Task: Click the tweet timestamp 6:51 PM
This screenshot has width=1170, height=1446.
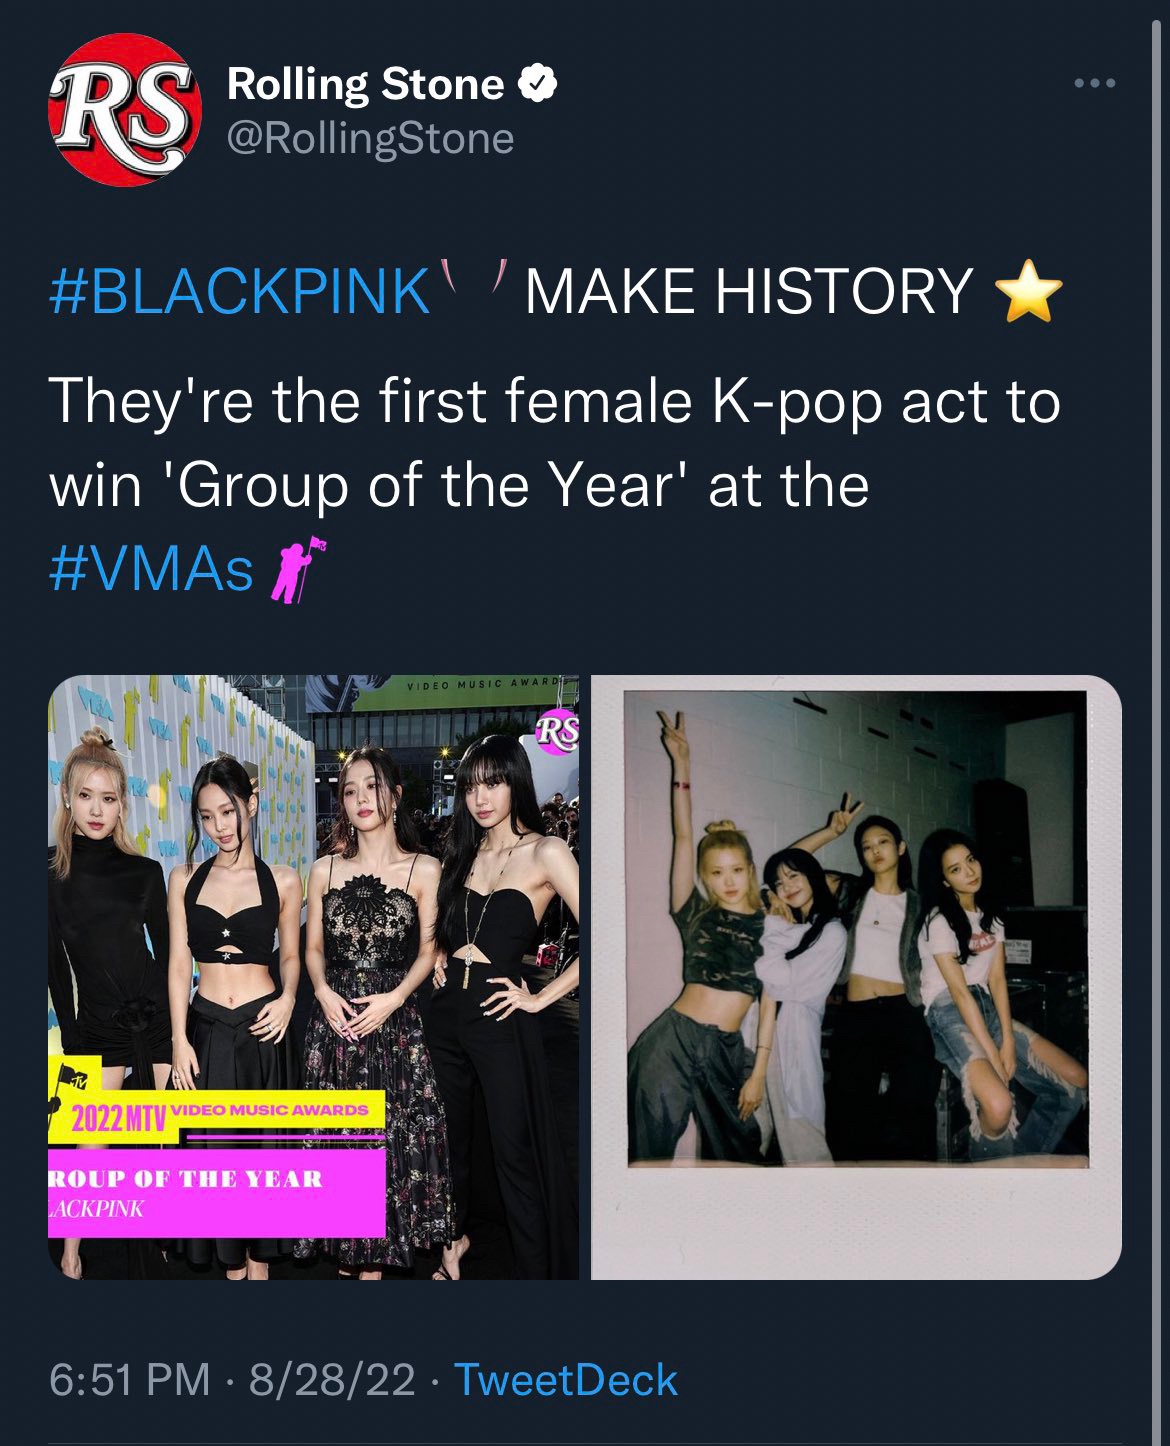Action: 130,1378
